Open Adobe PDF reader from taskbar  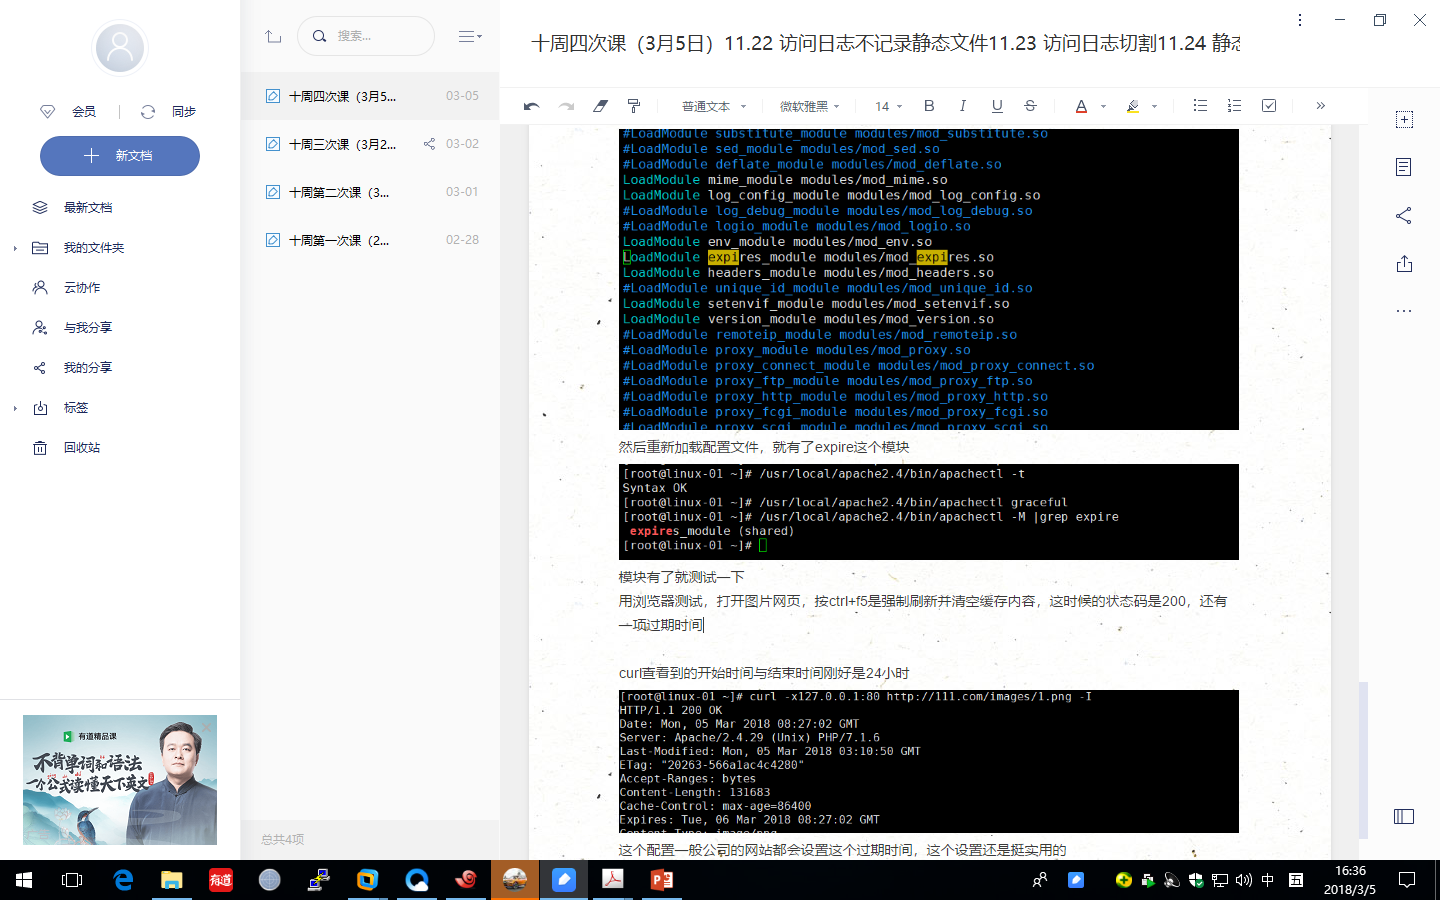tap(613, 880)
